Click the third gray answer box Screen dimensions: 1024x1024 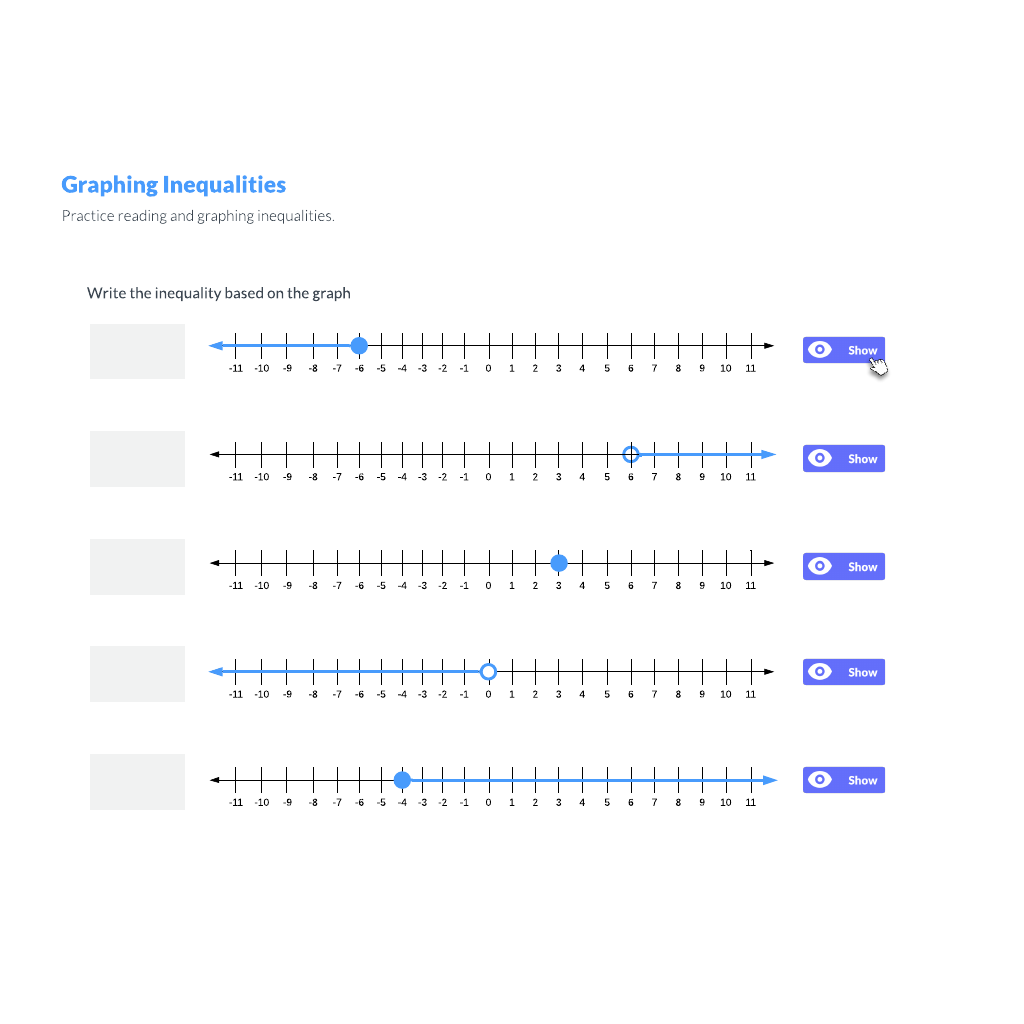[x=137, y=567]
